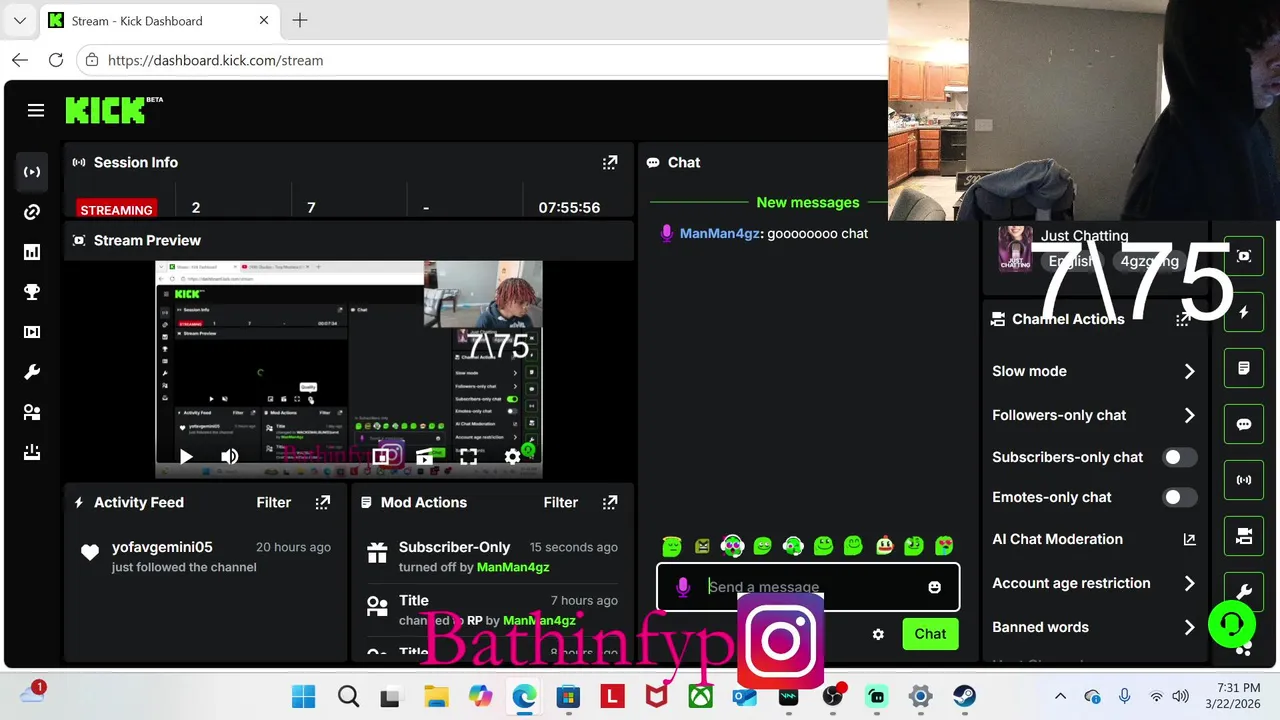Enable Subscribers-only chat switch
The width and height of the screenshot is (1280, 720).
1179,457
